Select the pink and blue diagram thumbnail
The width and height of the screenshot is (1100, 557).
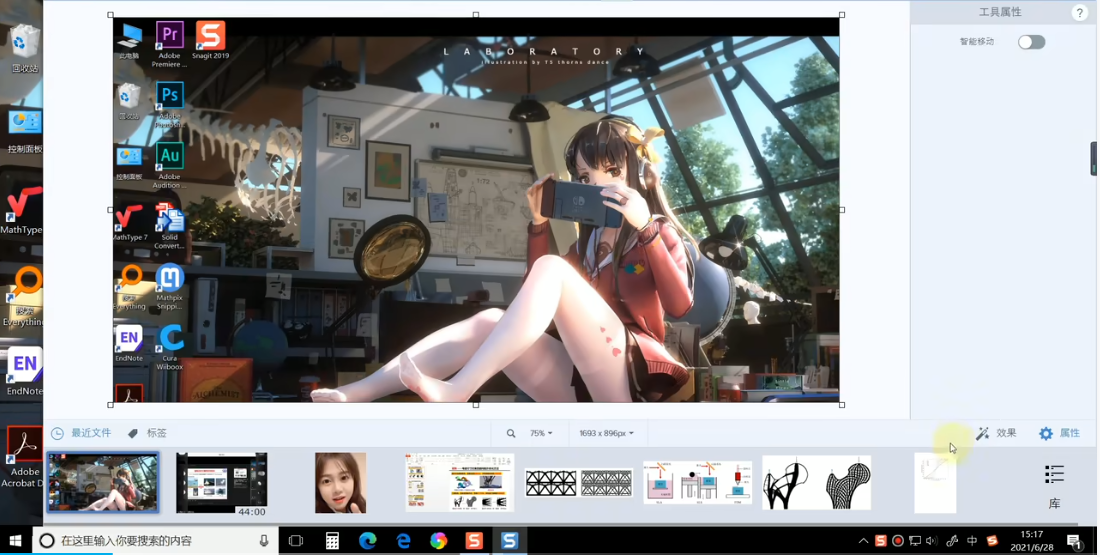tap(697, 483)
